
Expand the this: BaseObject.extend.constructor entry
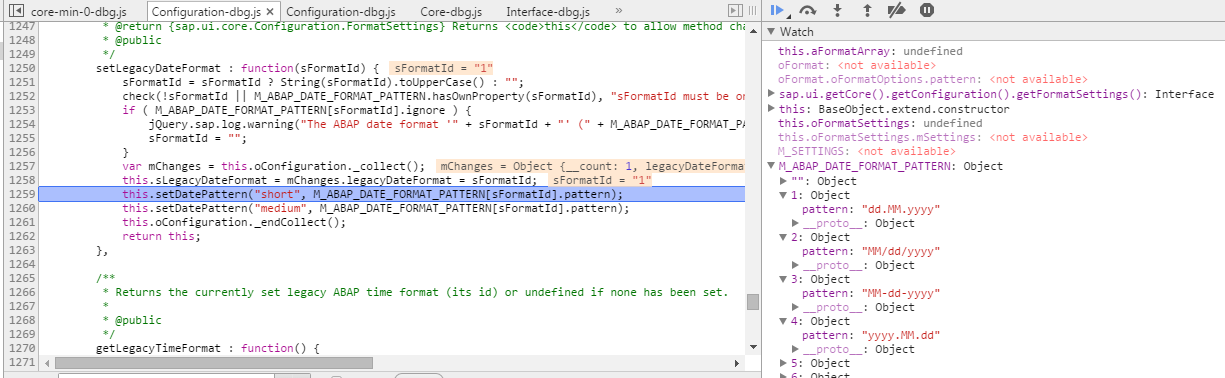[x=771, y=108]
